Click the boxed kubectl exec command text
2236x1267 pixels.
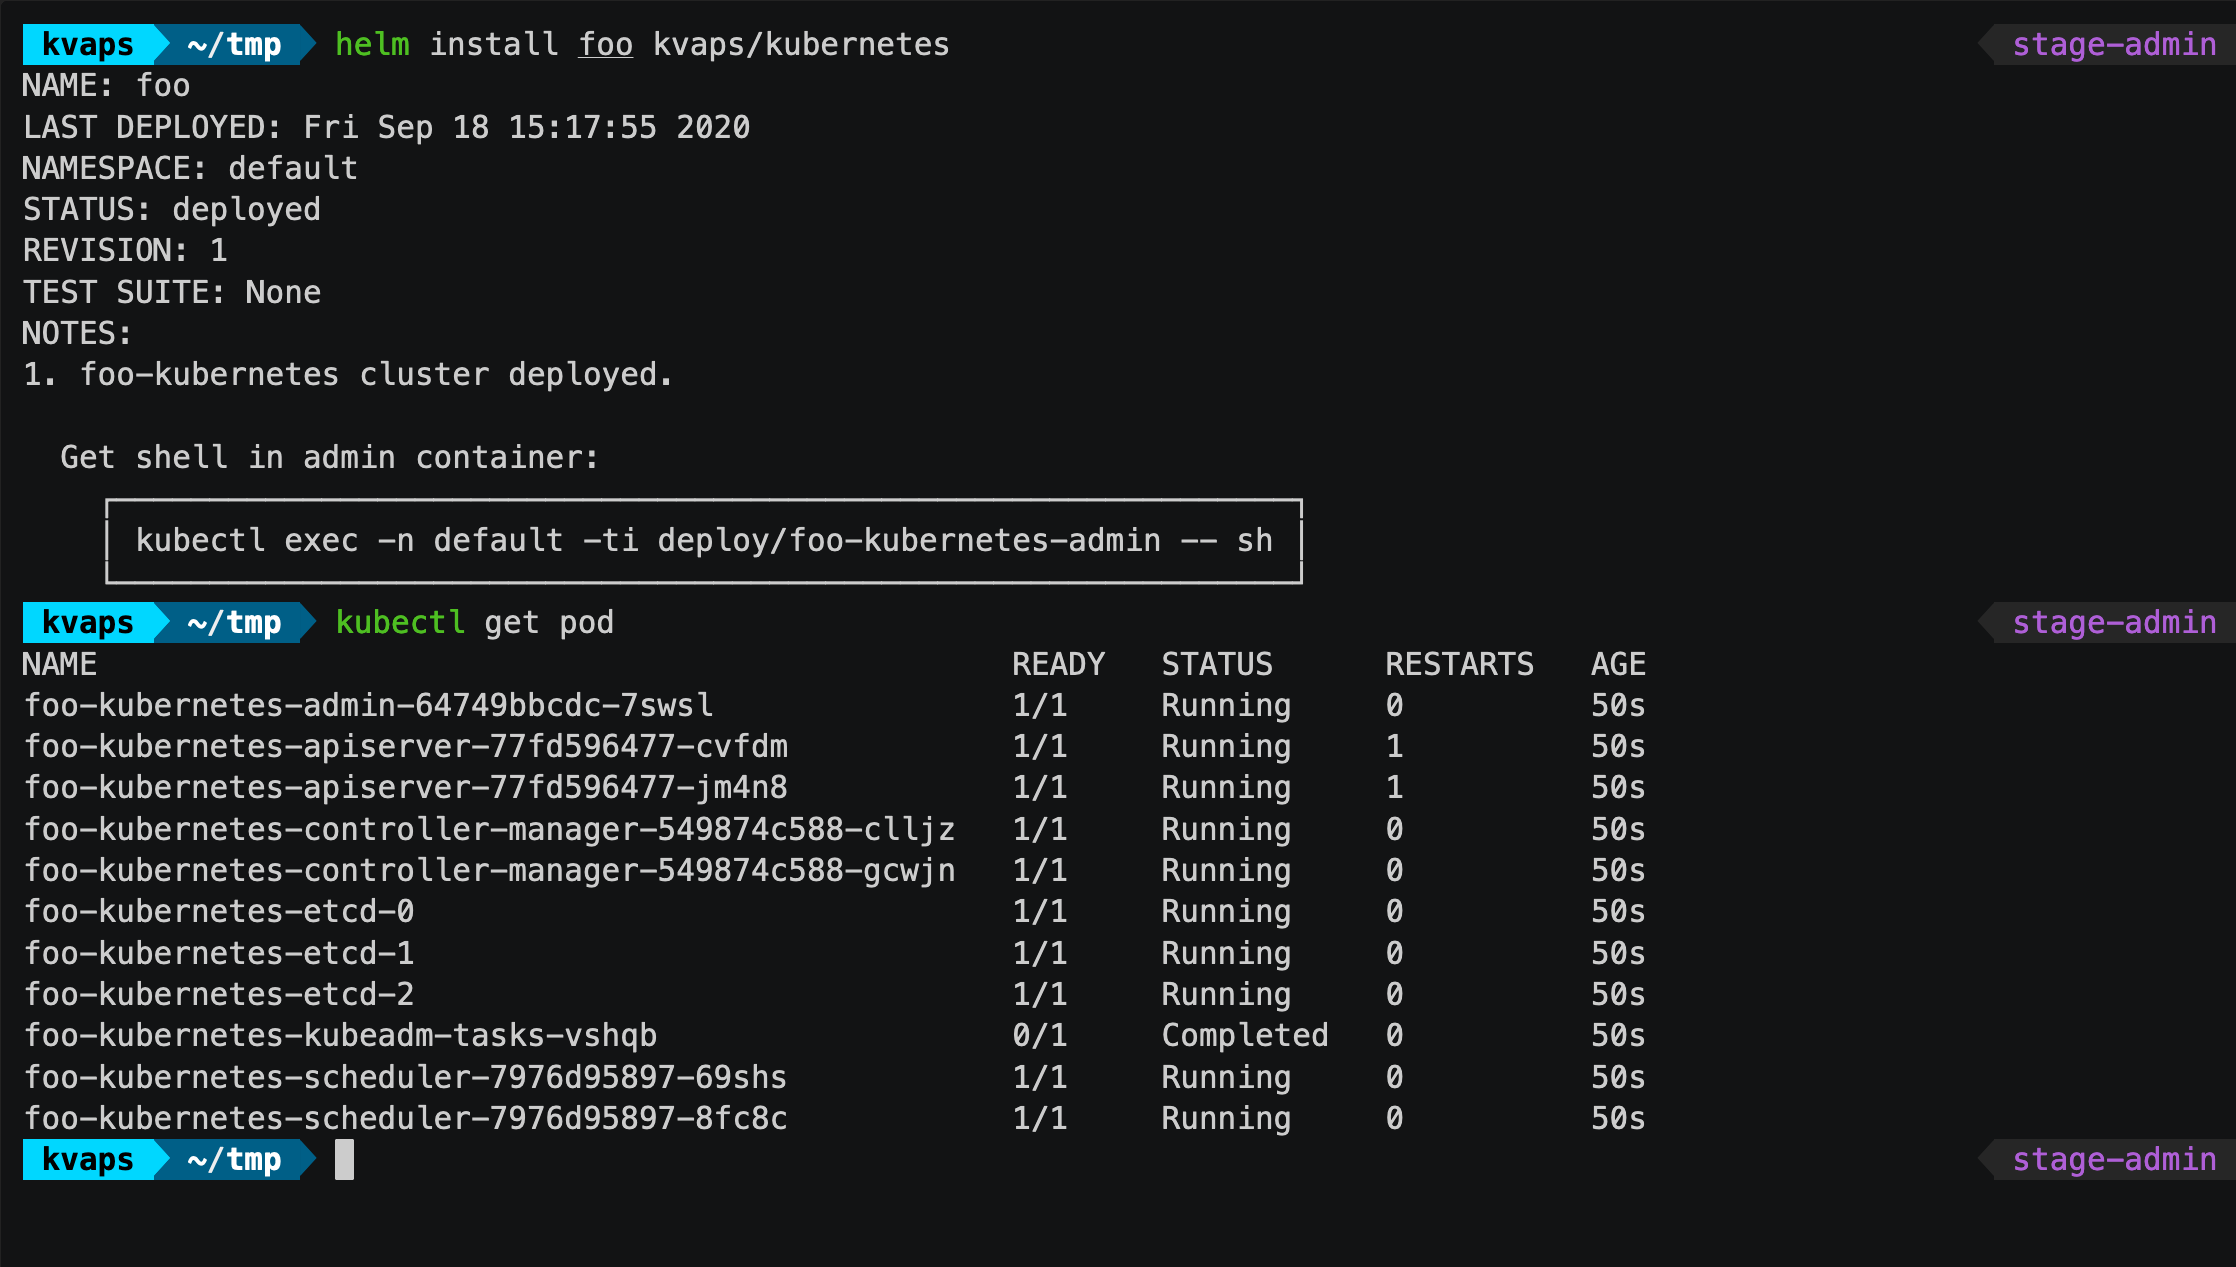(704, 540)
